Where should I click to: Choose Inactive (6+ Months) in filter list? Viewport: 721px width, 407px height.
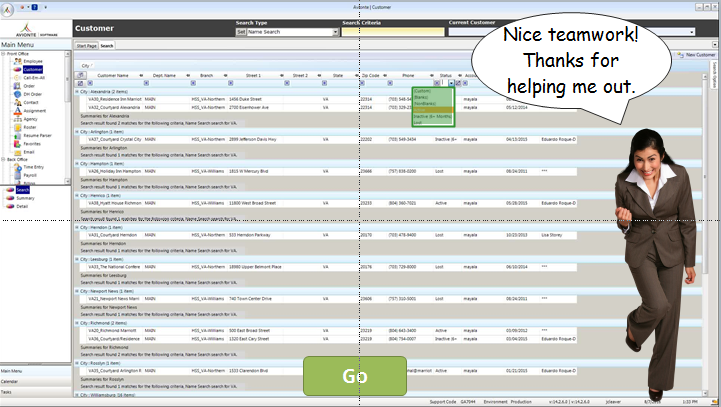coord(433,117)
